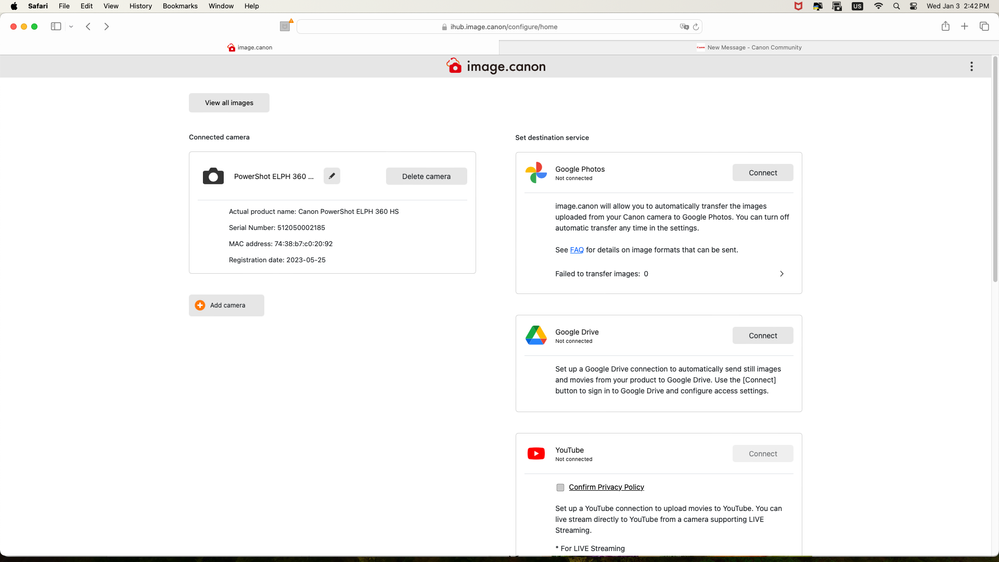Open the FAQ link
This screenshot has width=999, height=562.
[576, 250]
